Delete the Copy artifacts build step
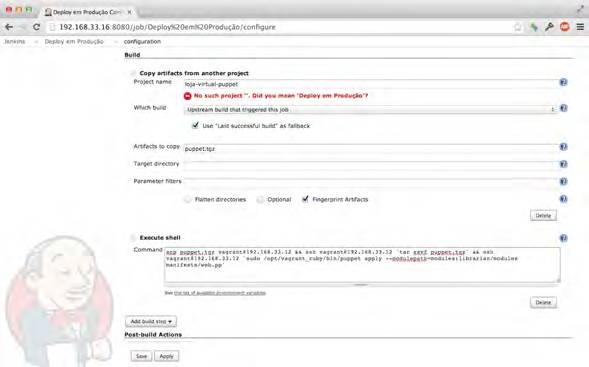589x367 pixels. tap(543, 216)
